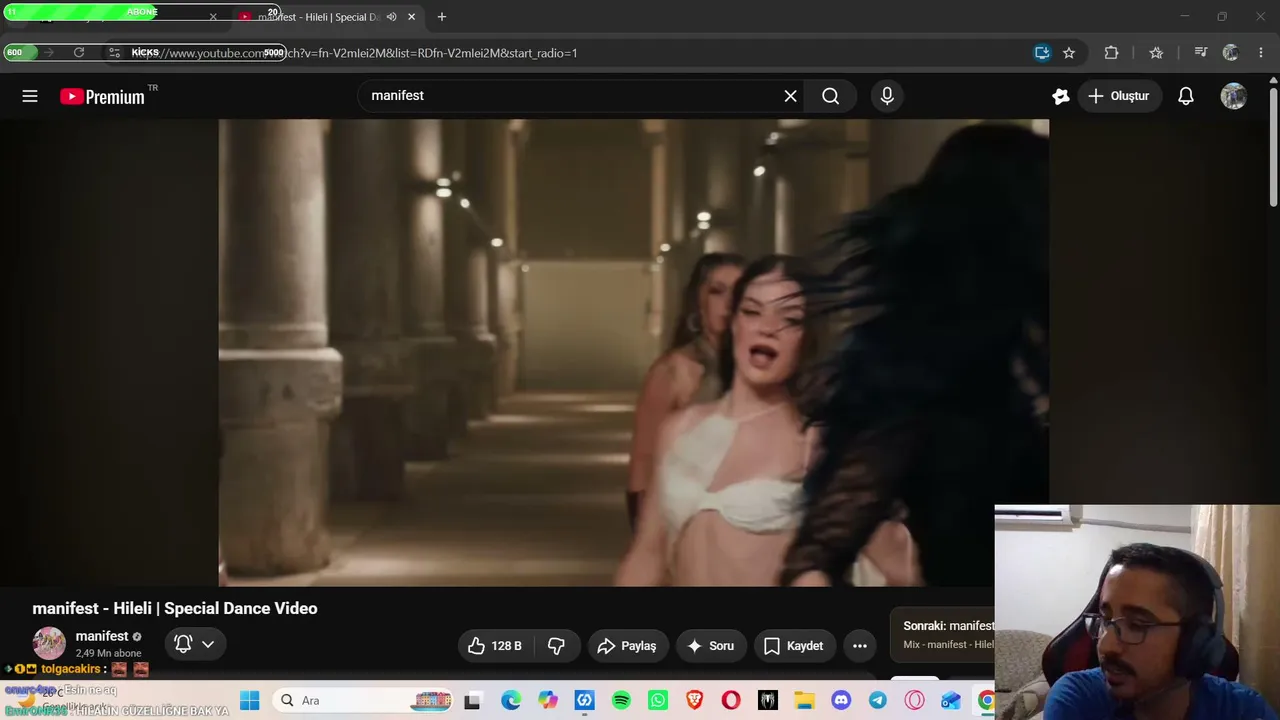This screenshot has height=720, width=1280.
Task: Open Opera GX from the taskbar
Action: 915,701
